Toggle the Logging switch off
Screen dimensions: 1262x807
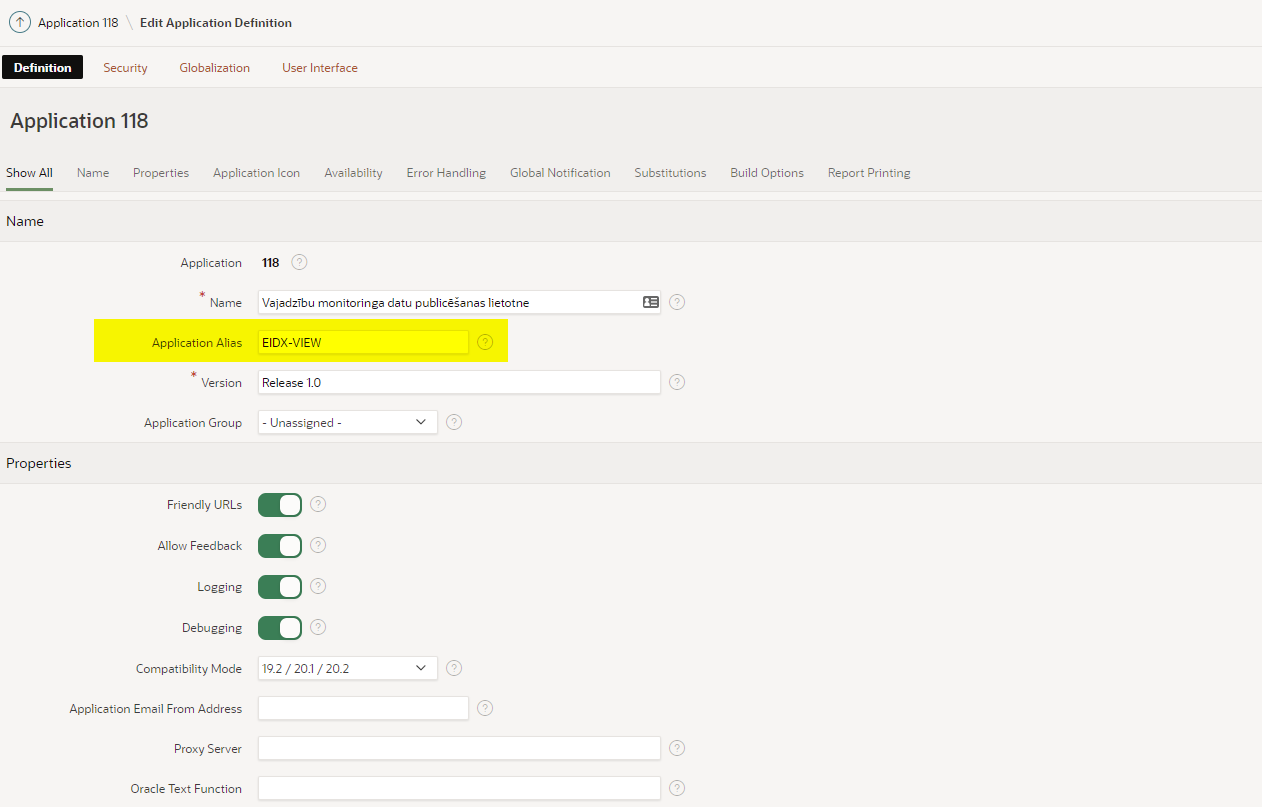point(280,587)
